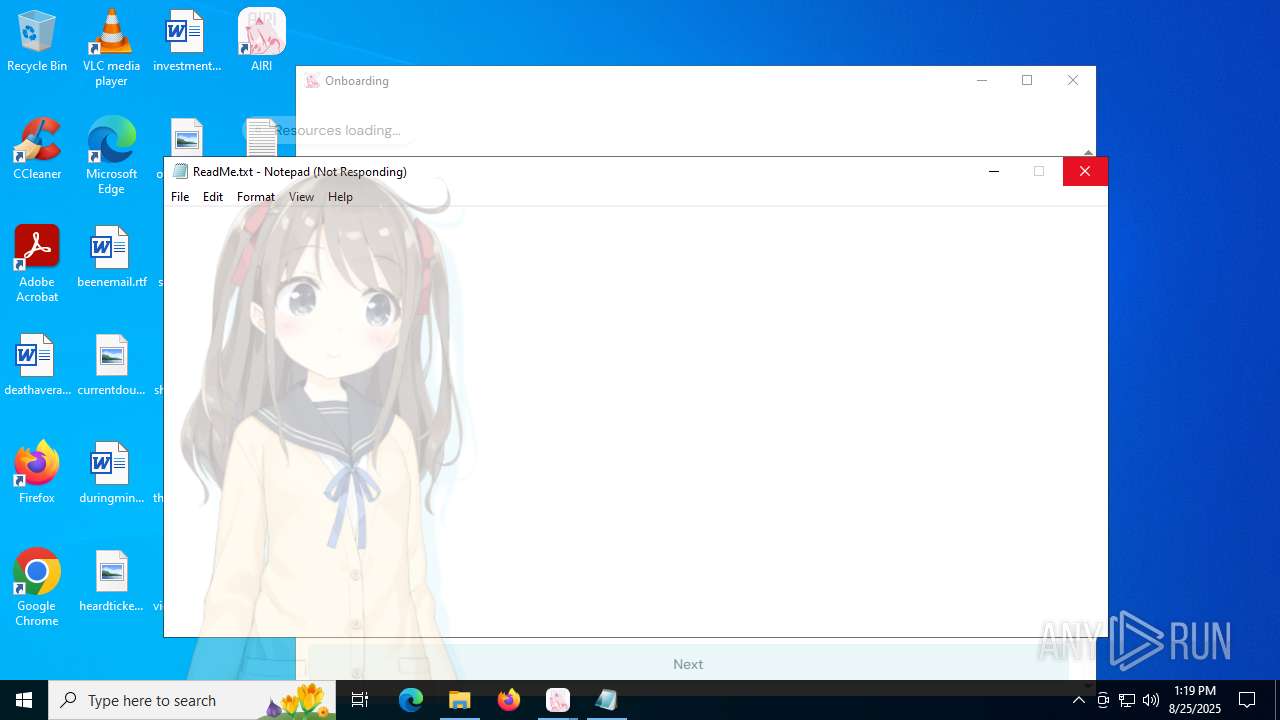1280x720 pixels.
Task: Open the Notepad Help menu
Action: coord(340,197)
